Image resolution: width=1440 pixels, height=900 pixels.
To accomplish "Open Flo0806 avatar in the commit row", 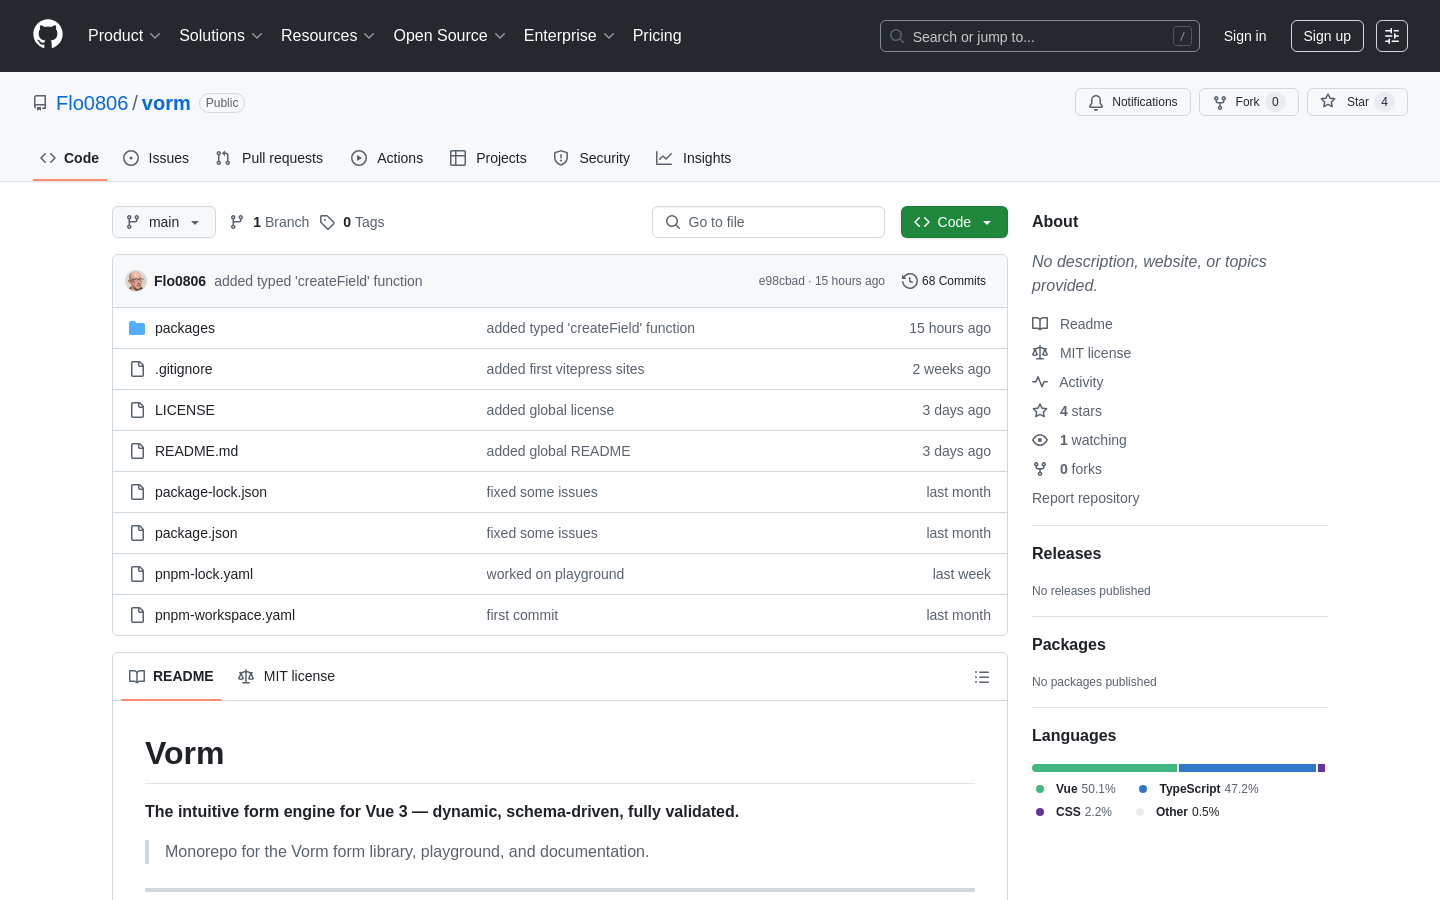I will 136,281.
